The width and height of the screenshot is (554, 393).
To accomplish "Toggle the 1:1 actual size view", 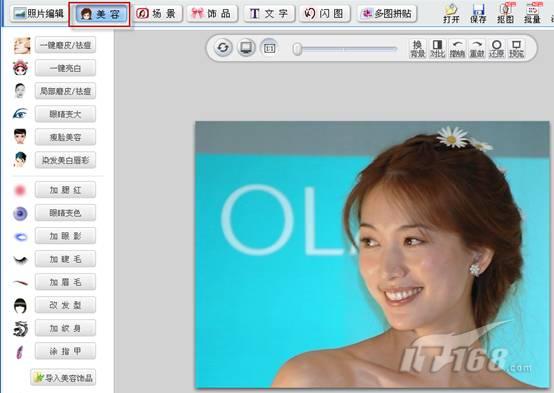I will click(269, 48).
